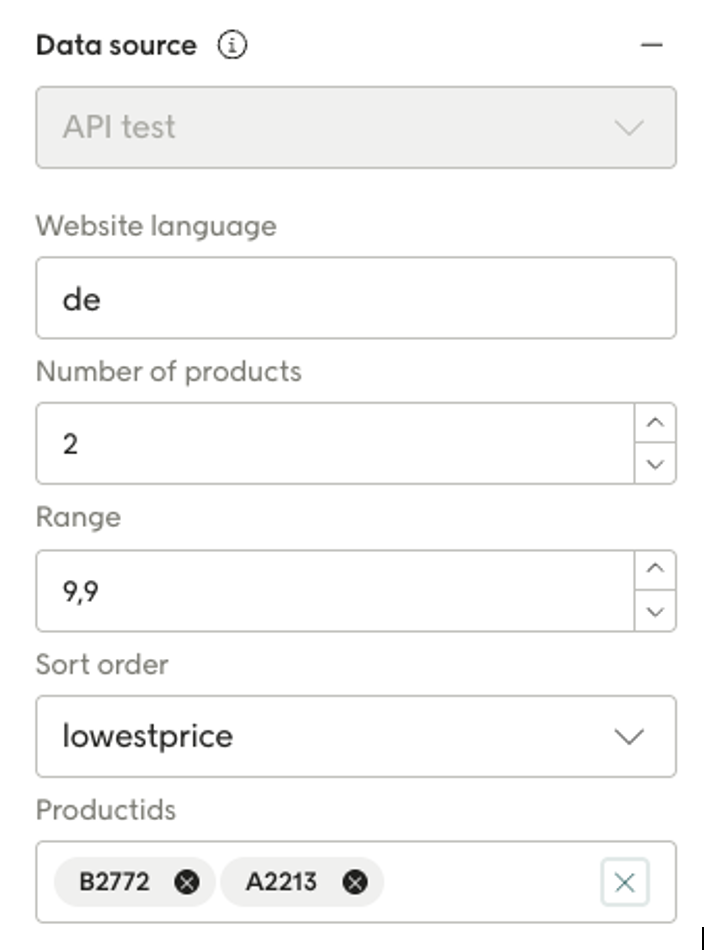The image size is (704, 950).
Task: Click the Sort order label
Action: click(102, 664)
